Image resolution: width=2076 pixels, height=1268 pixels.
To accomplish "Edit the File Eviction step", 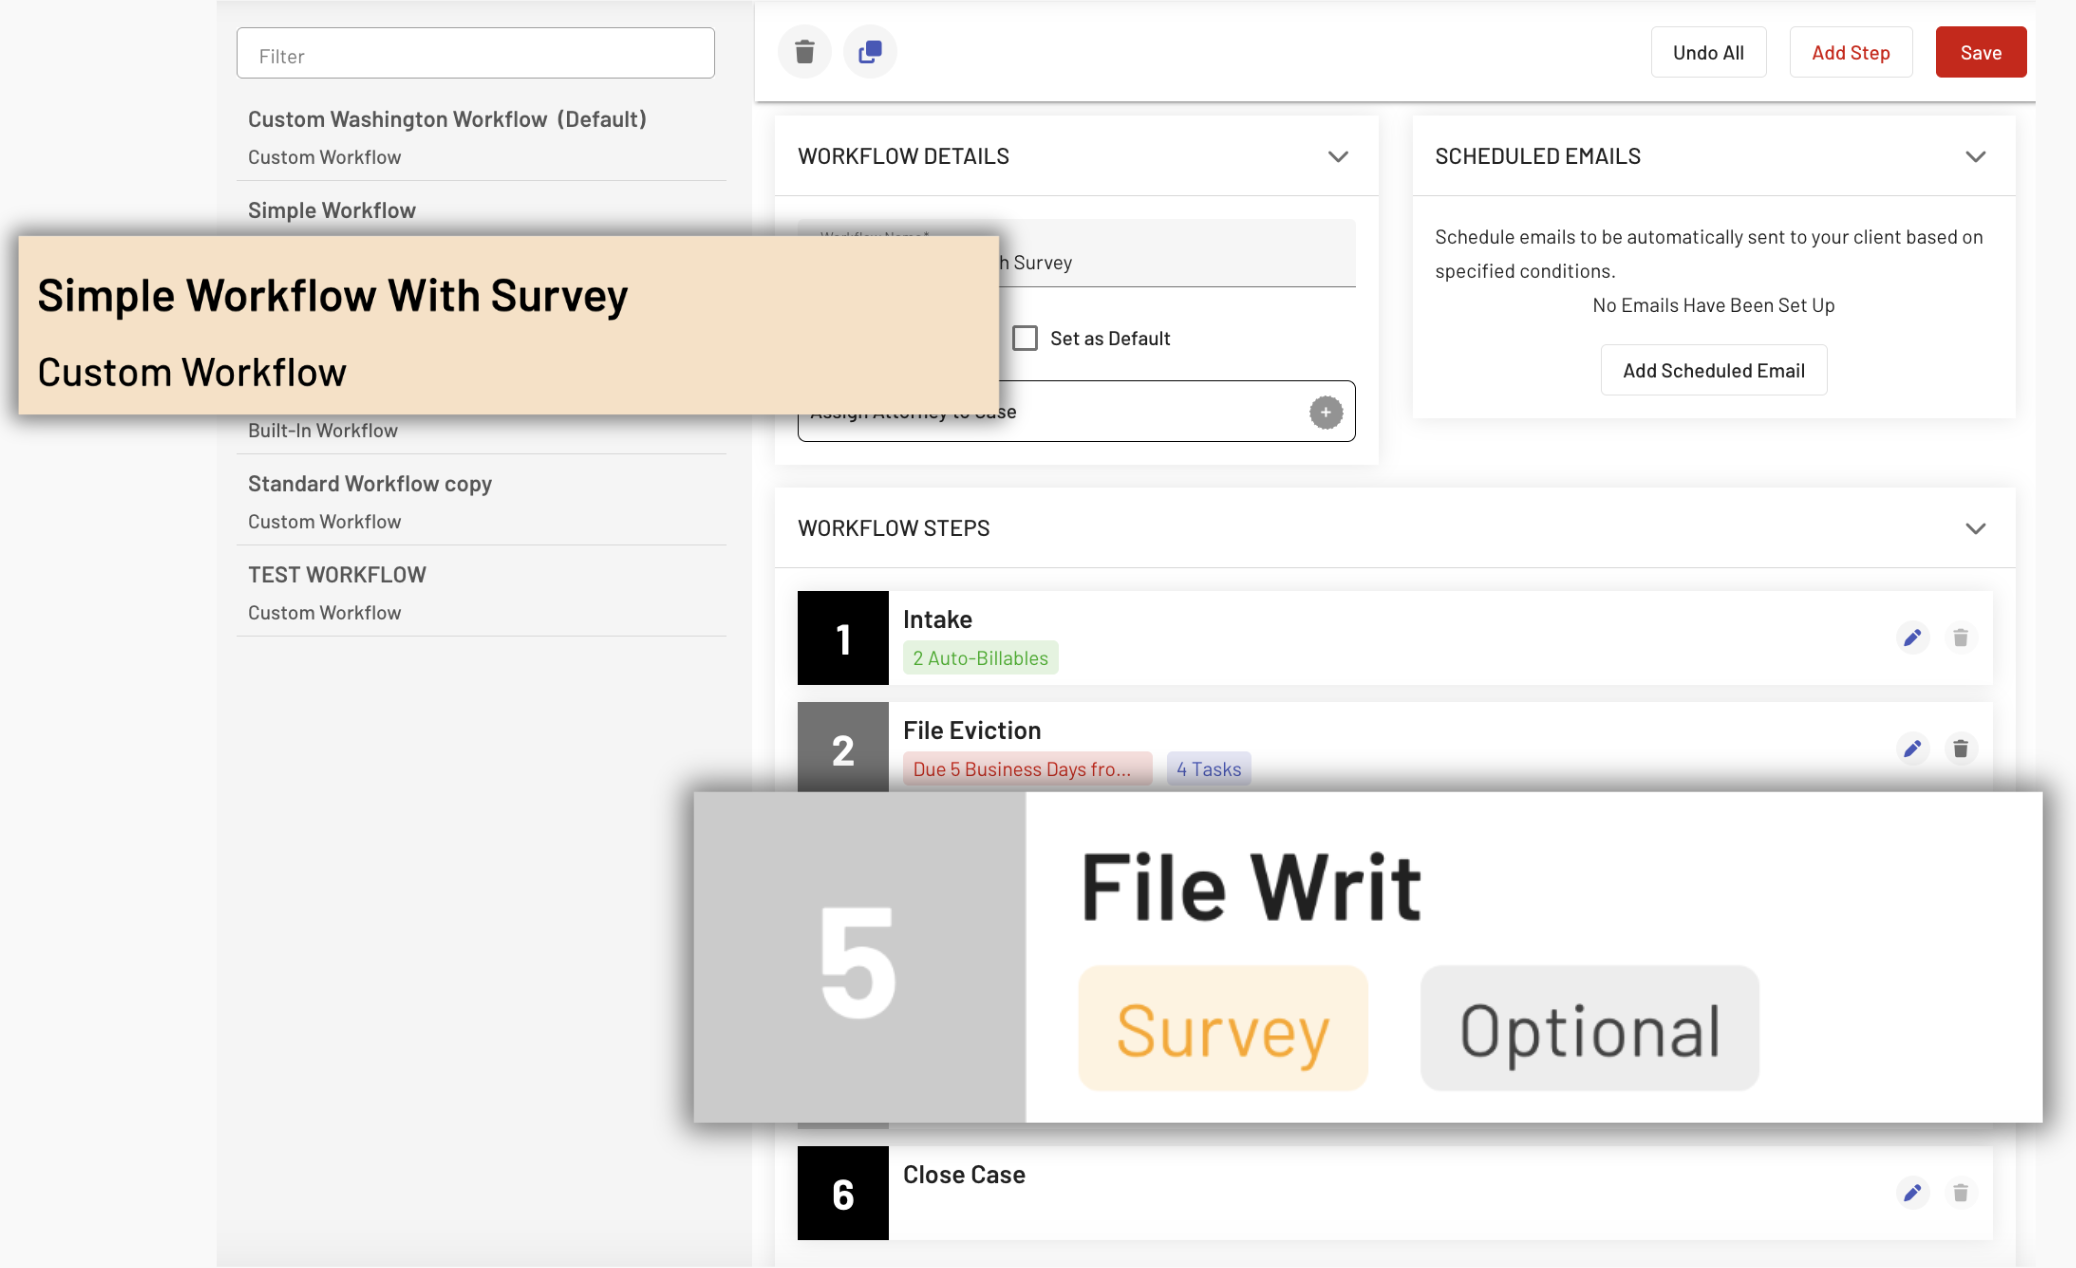I will (1912, 749).
